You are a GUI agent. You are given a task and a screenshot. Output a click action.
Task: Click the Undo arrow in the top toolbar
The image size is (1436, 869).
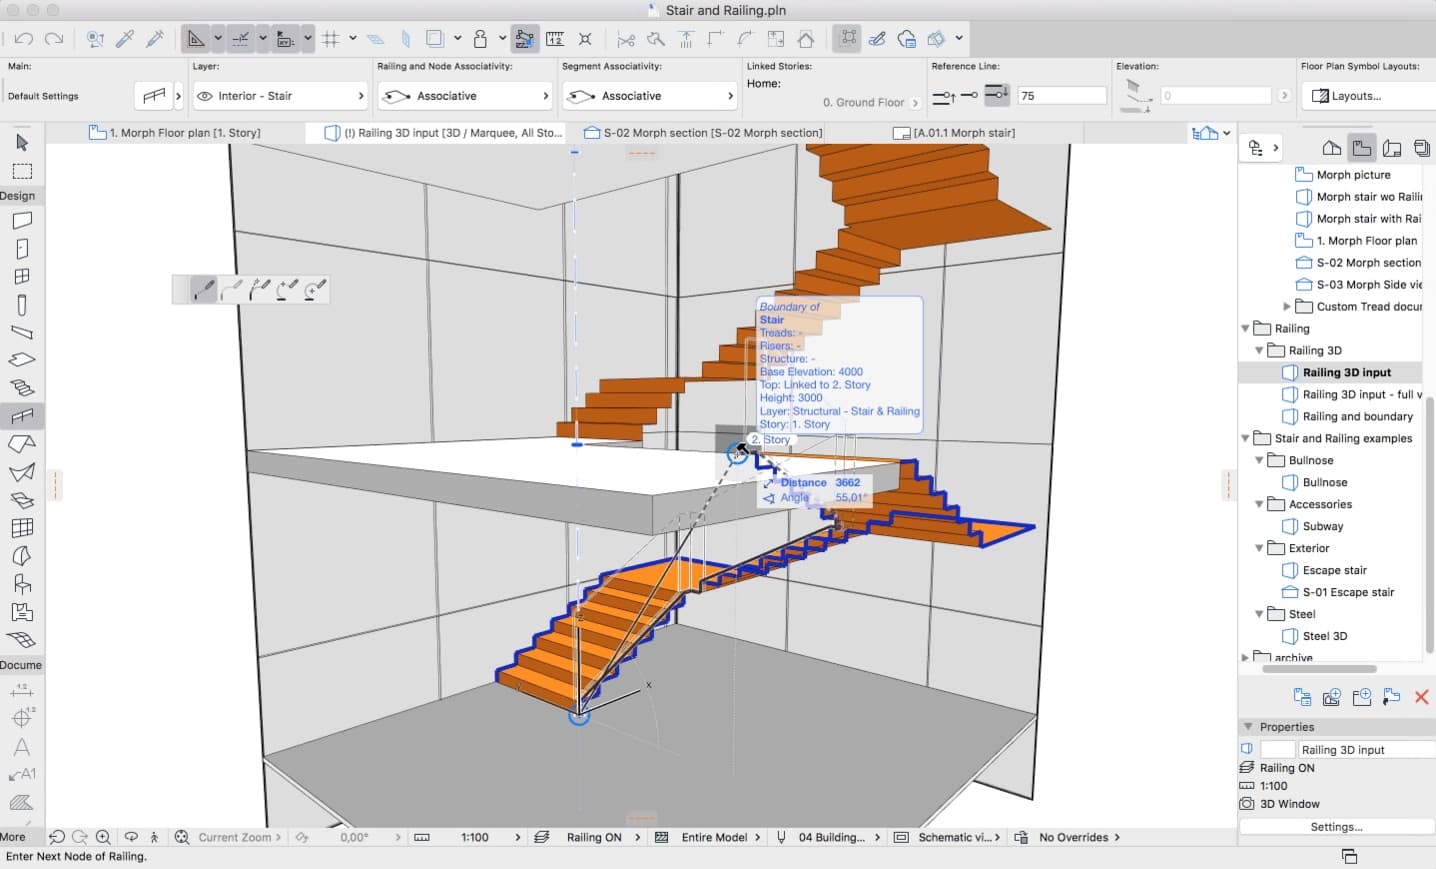(24, 39)
